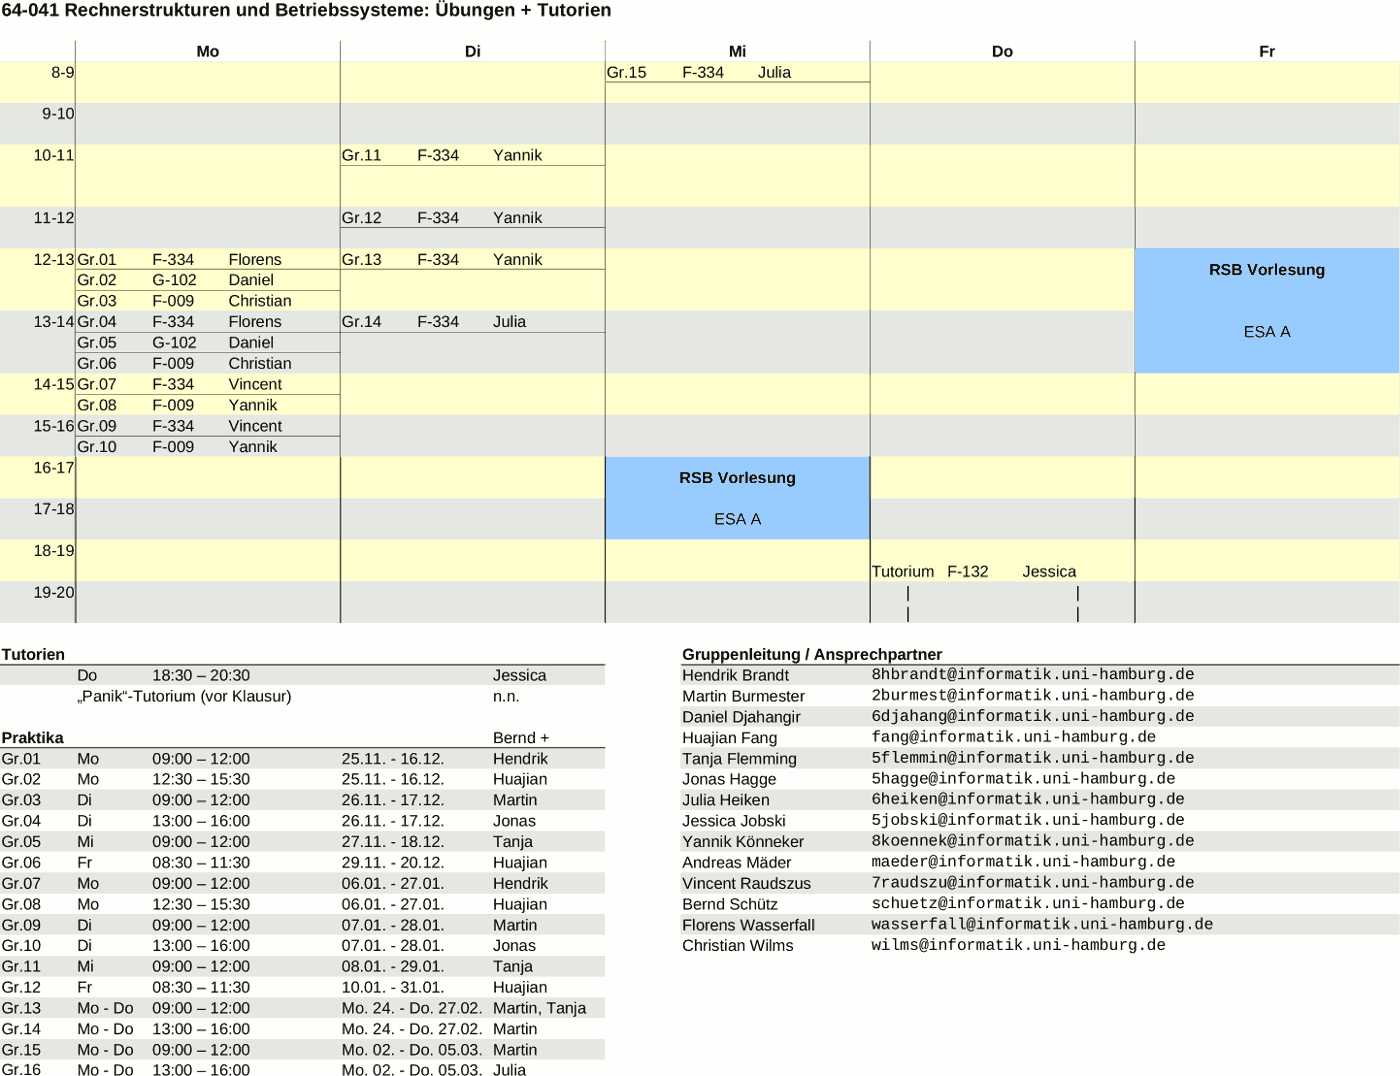Click the 'Tutorien' section heading
This screenshot has width=1400, height=1076.
pos(33,655)
